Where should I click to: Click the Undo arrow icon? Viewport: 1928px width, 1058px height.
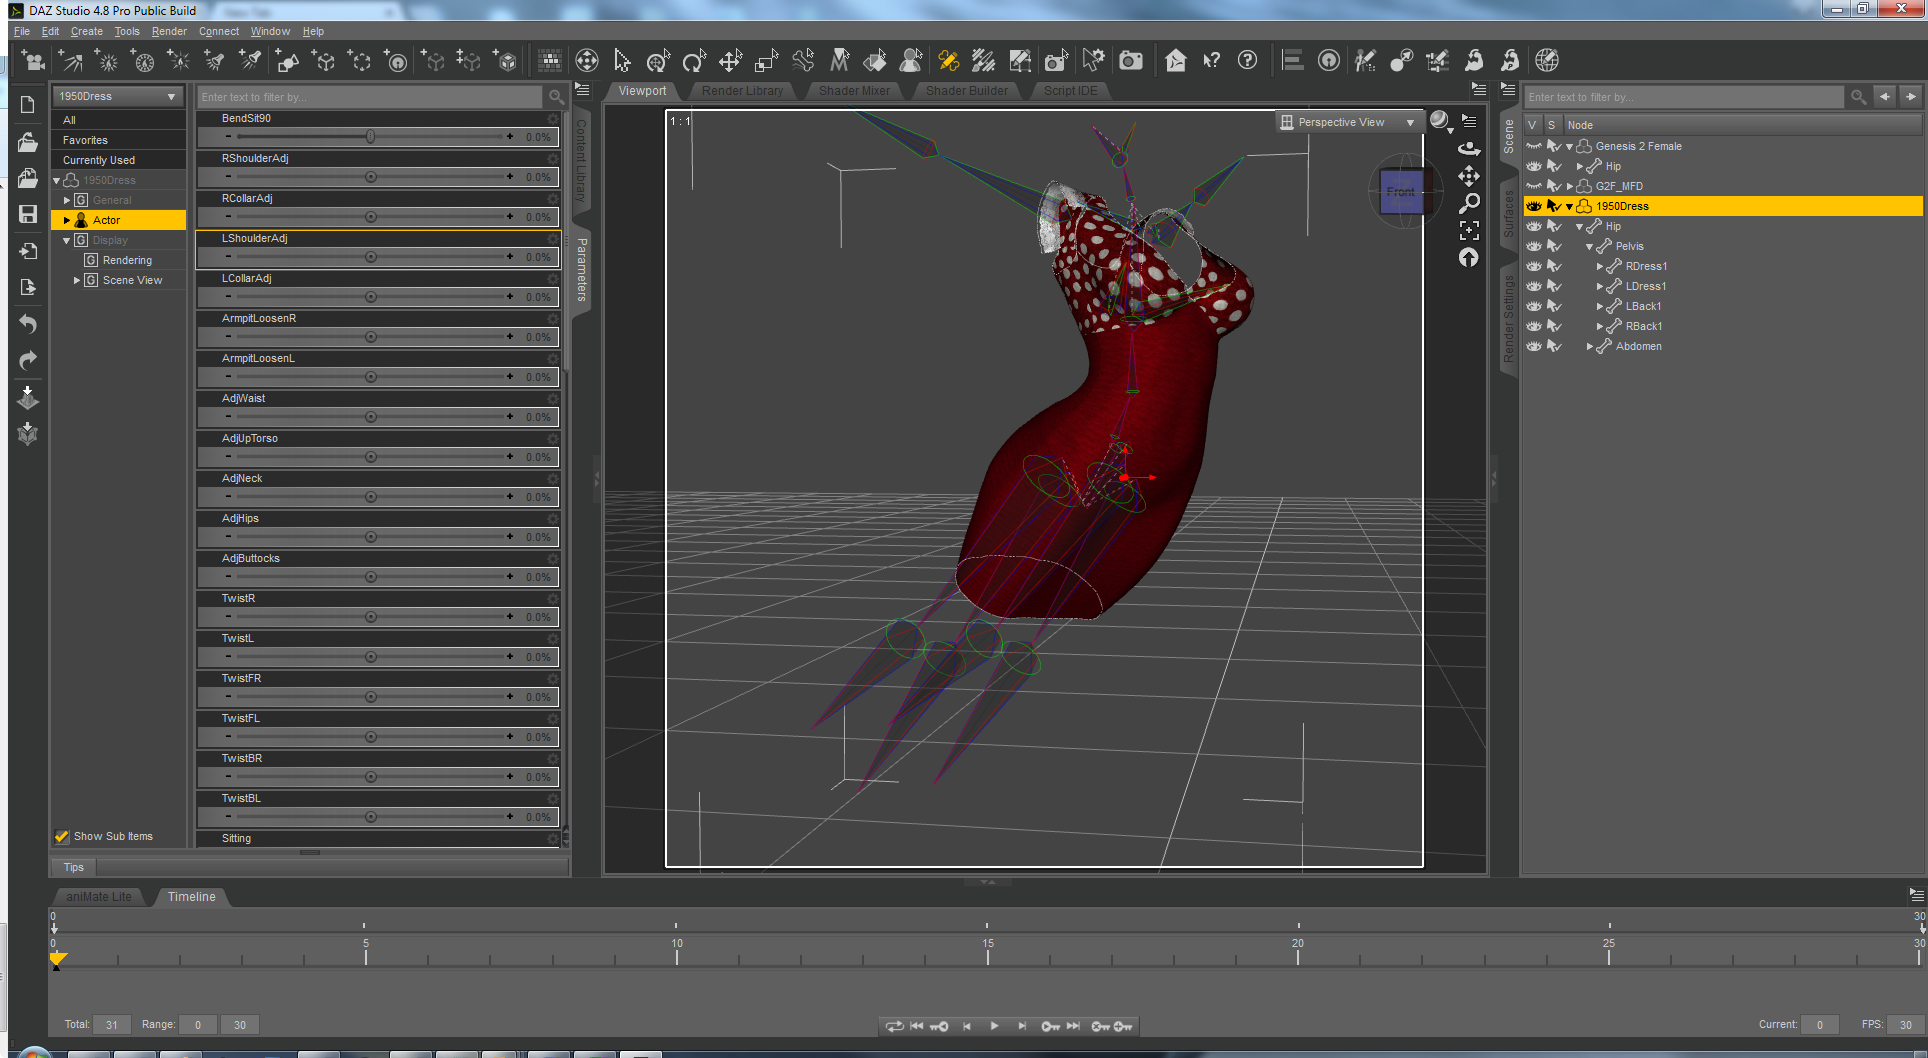(x=28, y=324)
